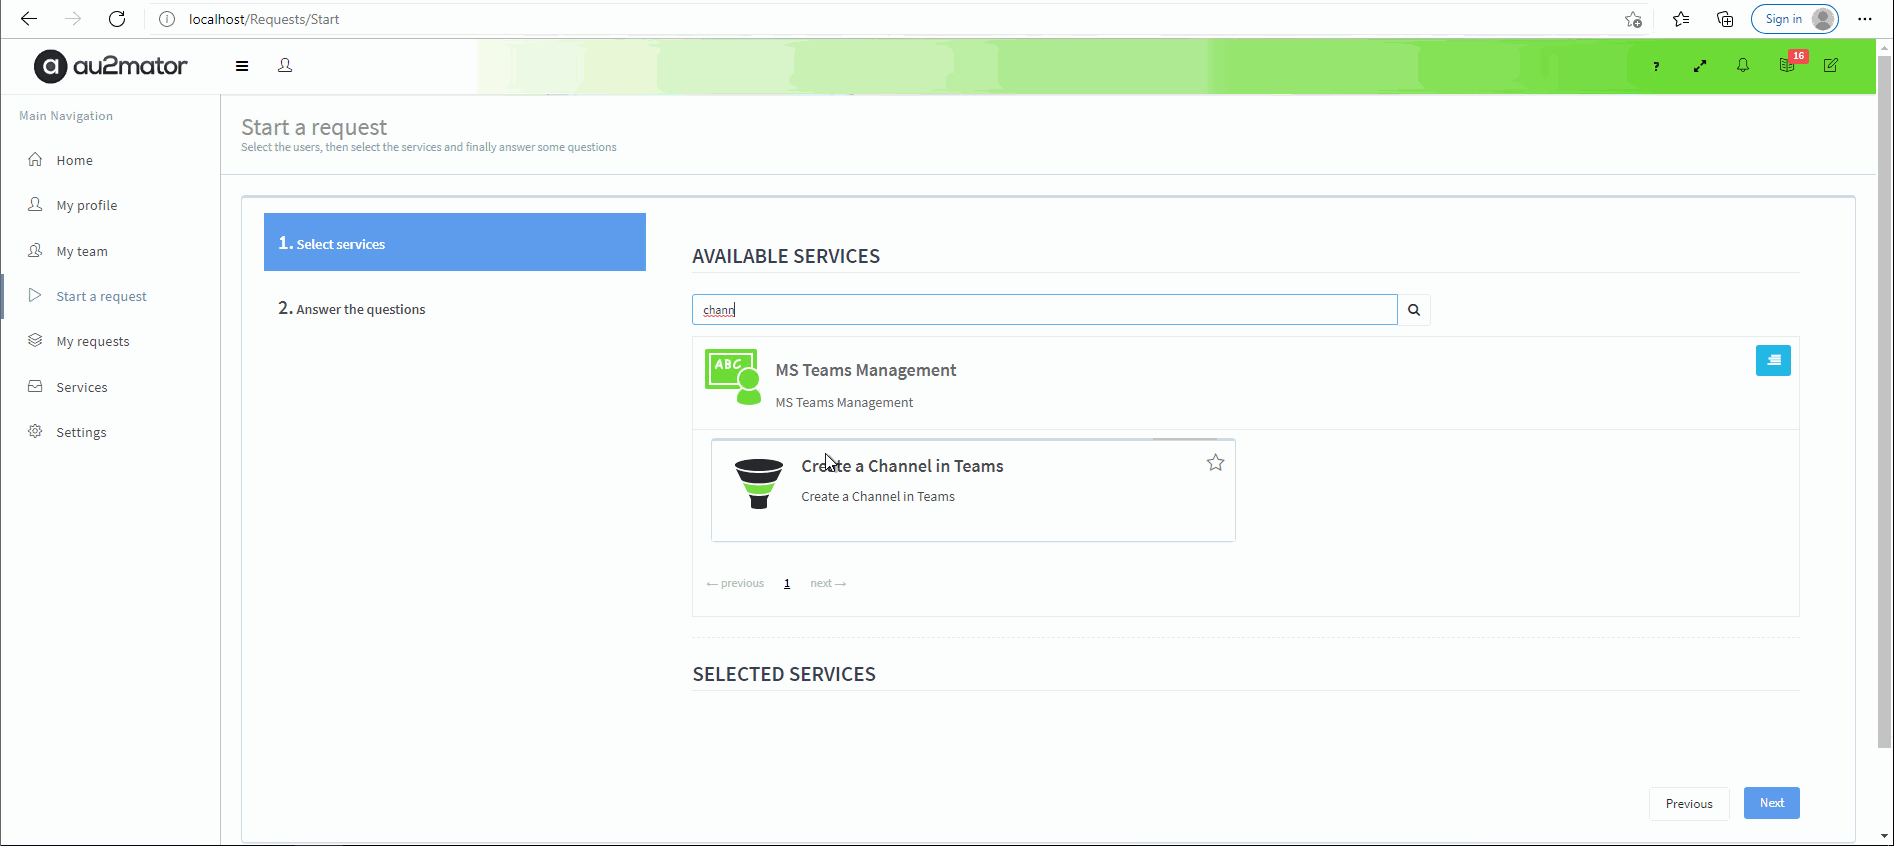
Task: Favorite the Create a Channel in Teams service
Action: (x=1215, y=463)
